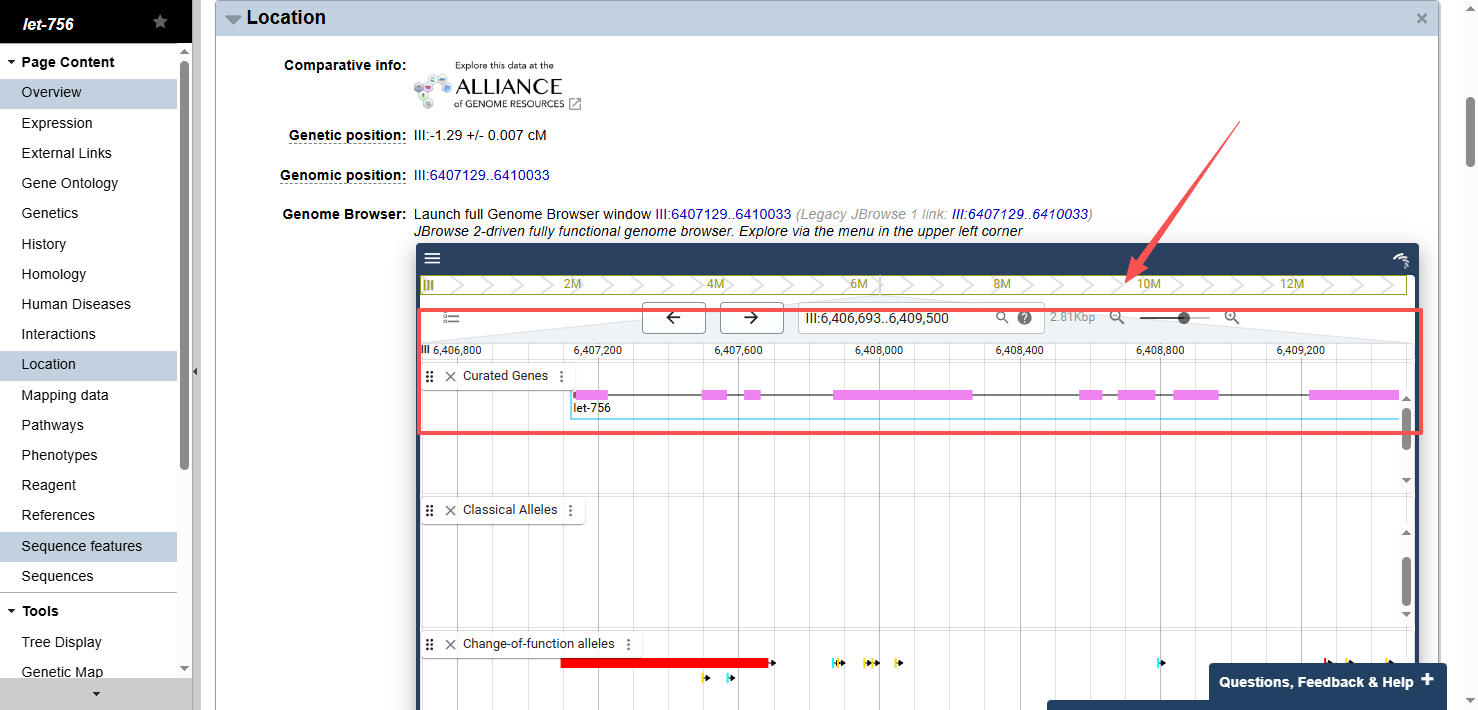Close the Classical Alleles track
1478x710 pixels.
[x=450, y=510]
